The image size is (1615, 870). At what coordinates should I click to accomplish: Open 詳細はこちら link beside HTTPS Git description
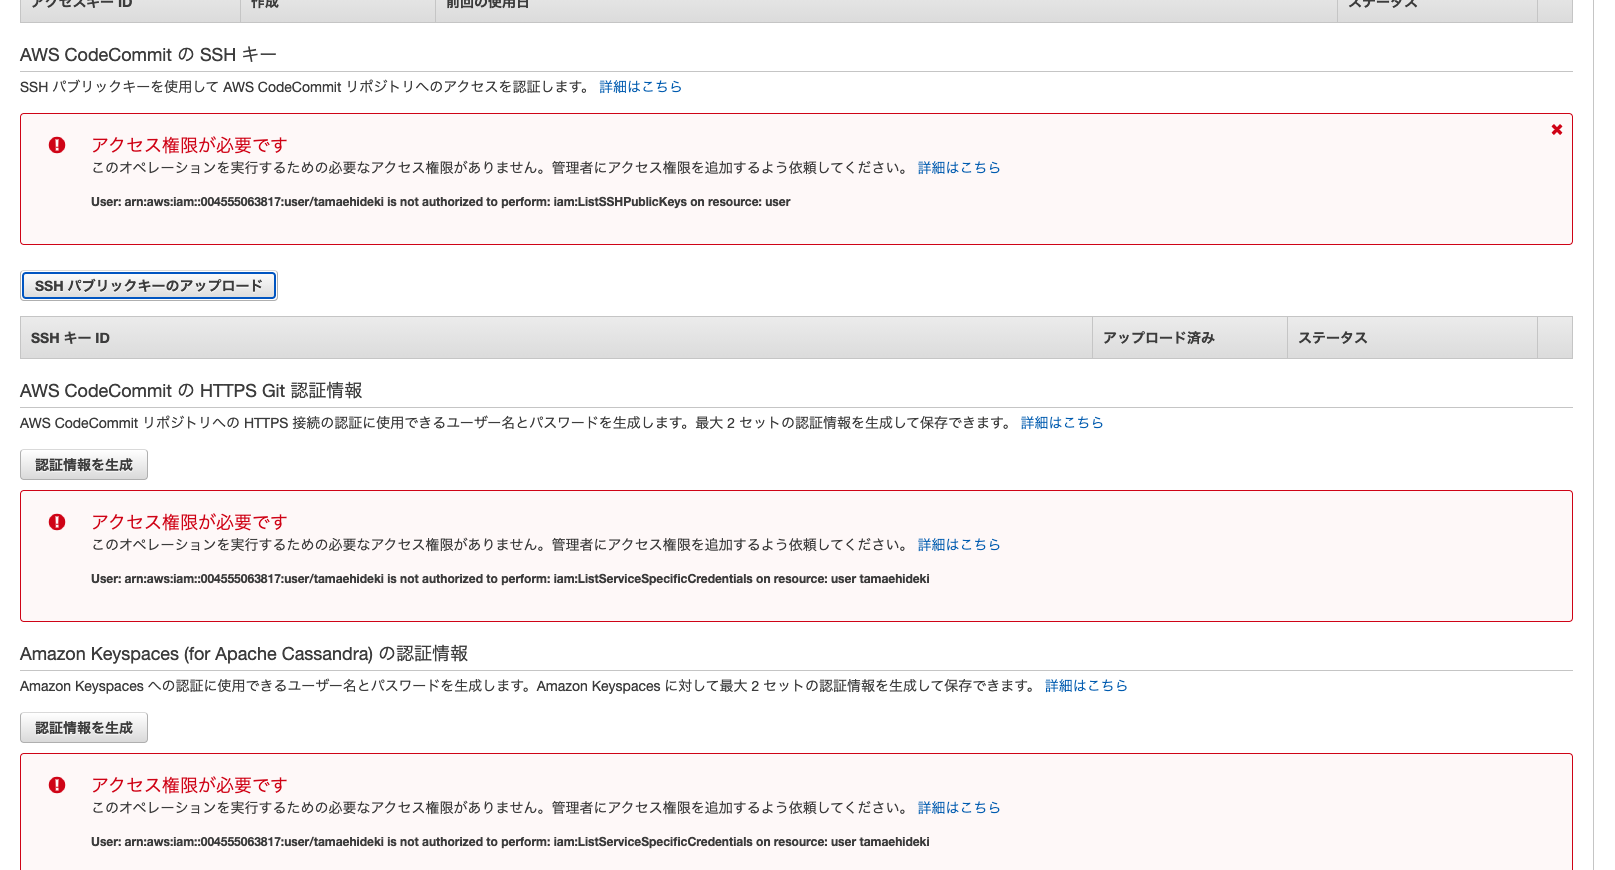pos(1062,423)
